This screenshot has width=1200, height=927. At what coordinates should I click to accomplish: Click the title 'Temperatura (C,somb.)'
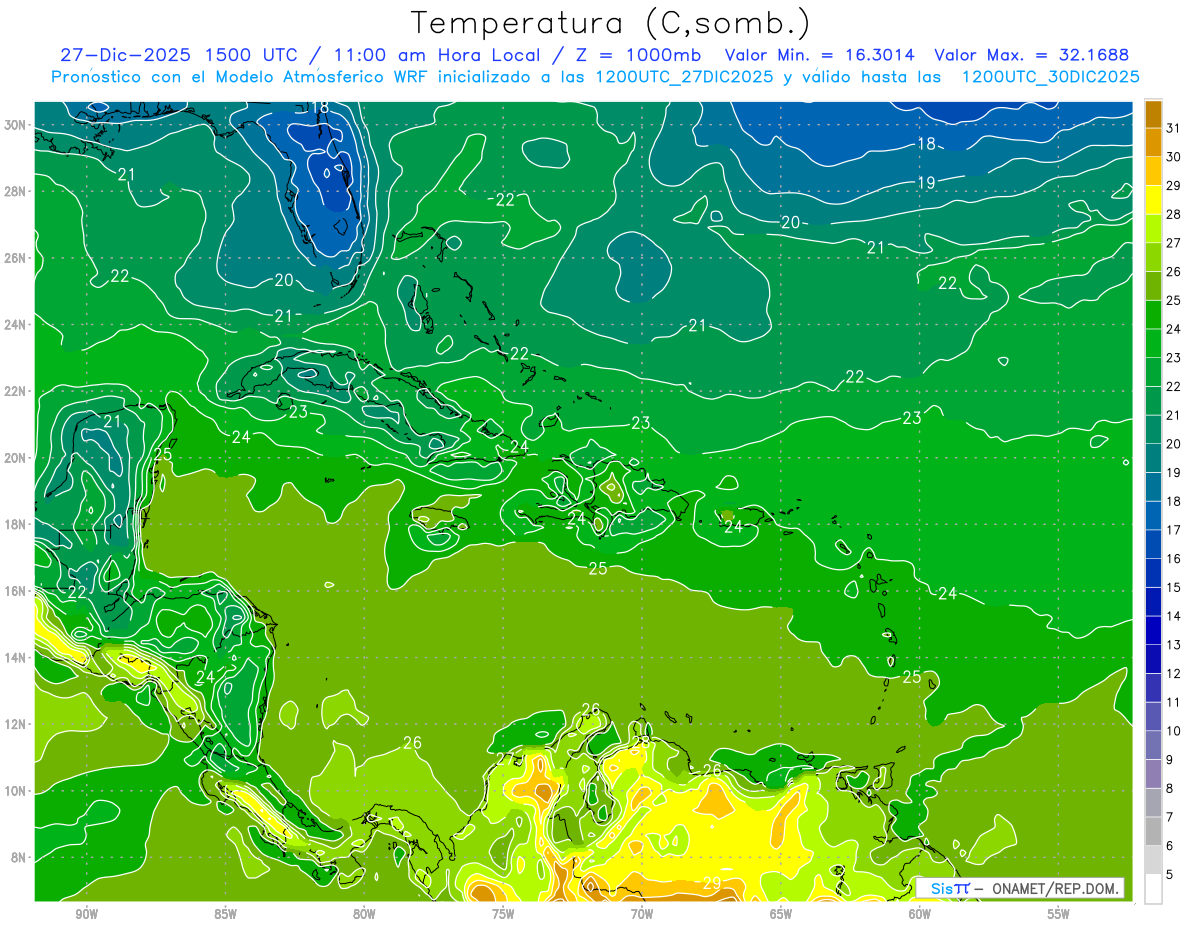point(611,23)
